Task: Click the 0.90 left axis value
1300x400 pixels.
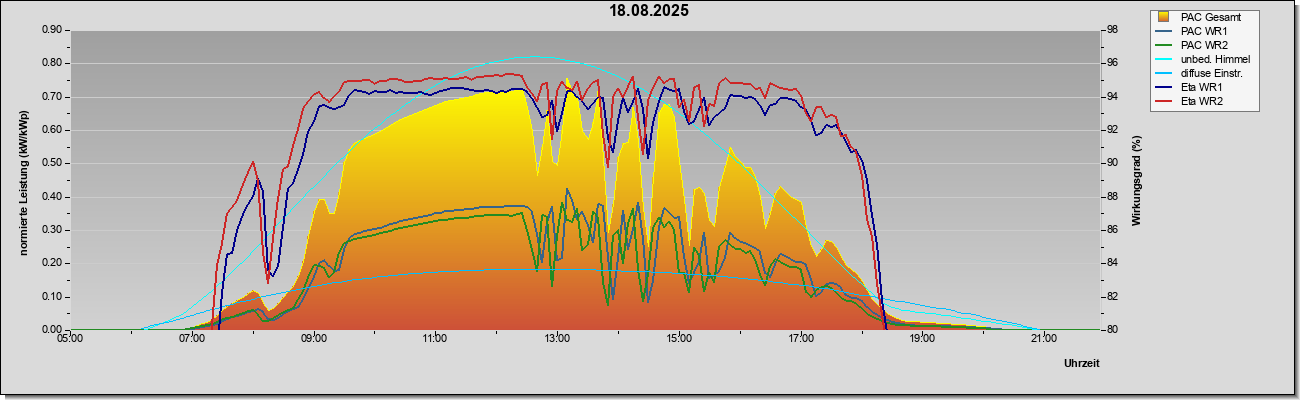Action: (x=51, y=30)
